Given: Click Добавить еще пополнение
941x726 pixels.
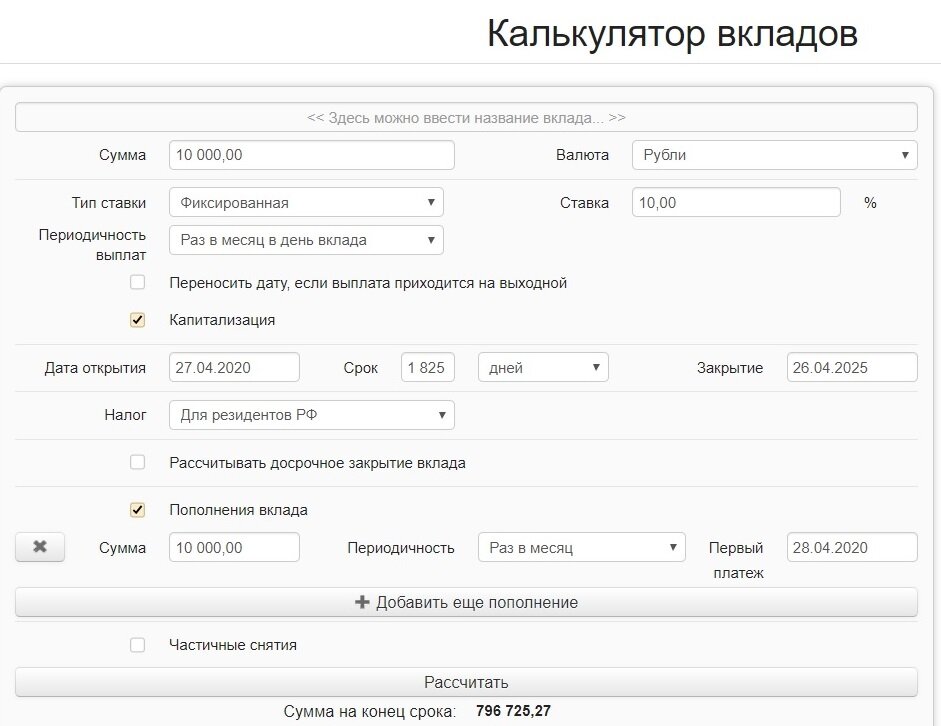Looking at the screenshot, I should 465,601.
